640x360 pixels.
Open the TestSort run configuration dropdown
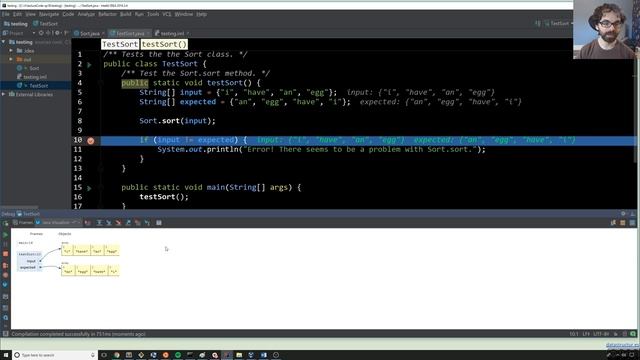click(x=558, y=24)
